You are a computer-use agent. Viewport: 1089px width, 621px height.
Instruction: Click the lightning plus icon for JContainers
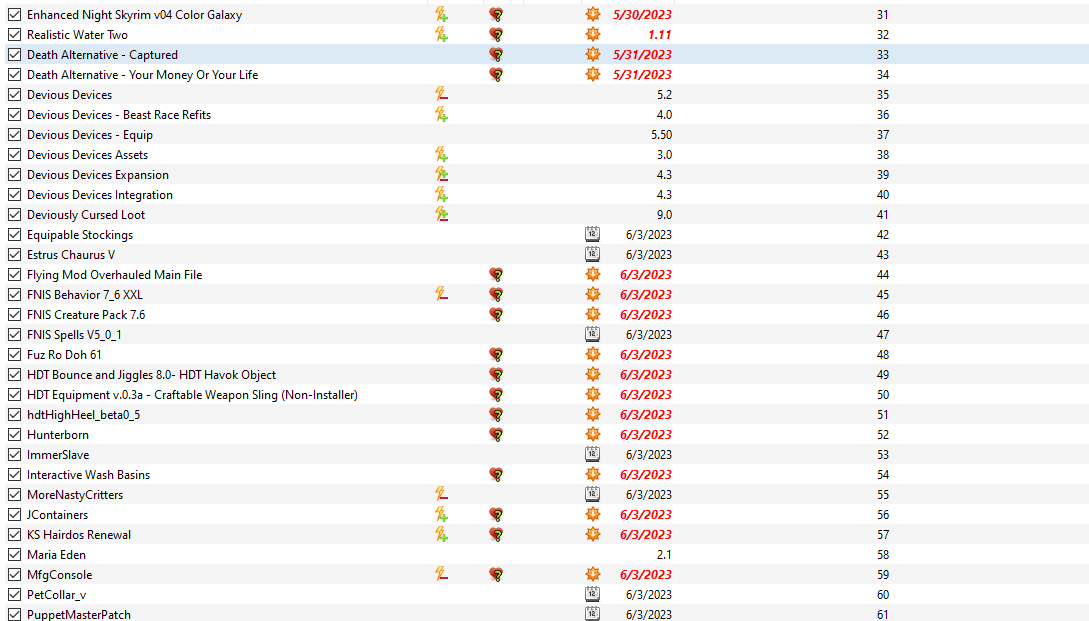point(441,515)
